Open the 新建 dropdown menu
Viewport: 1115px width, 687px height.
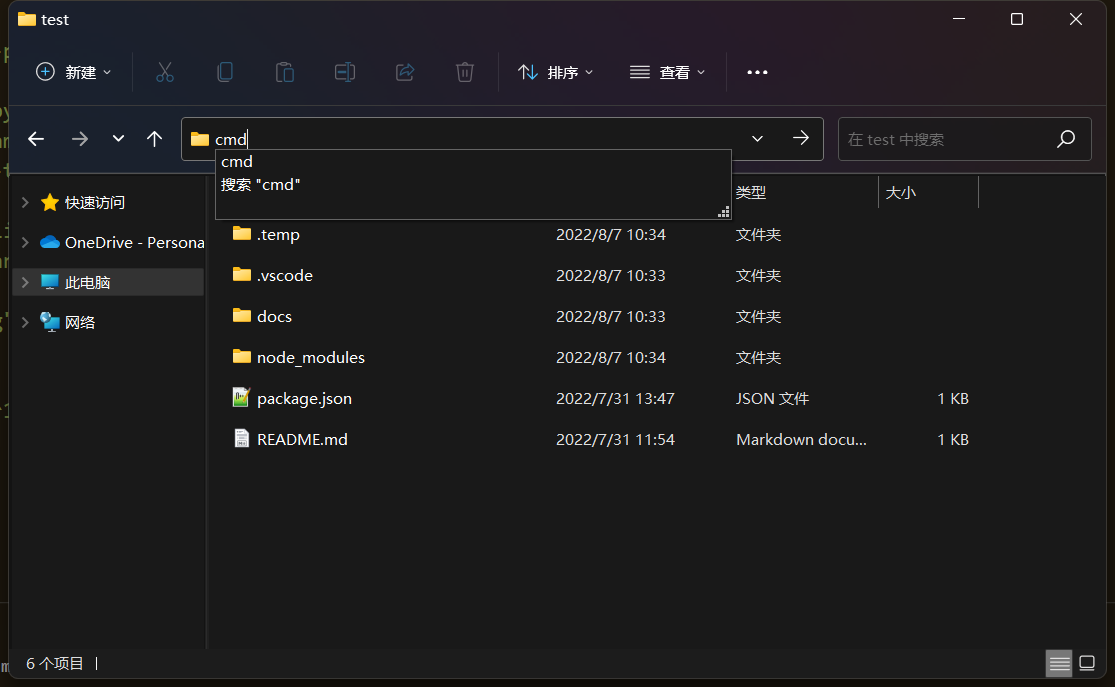point(74,72)
